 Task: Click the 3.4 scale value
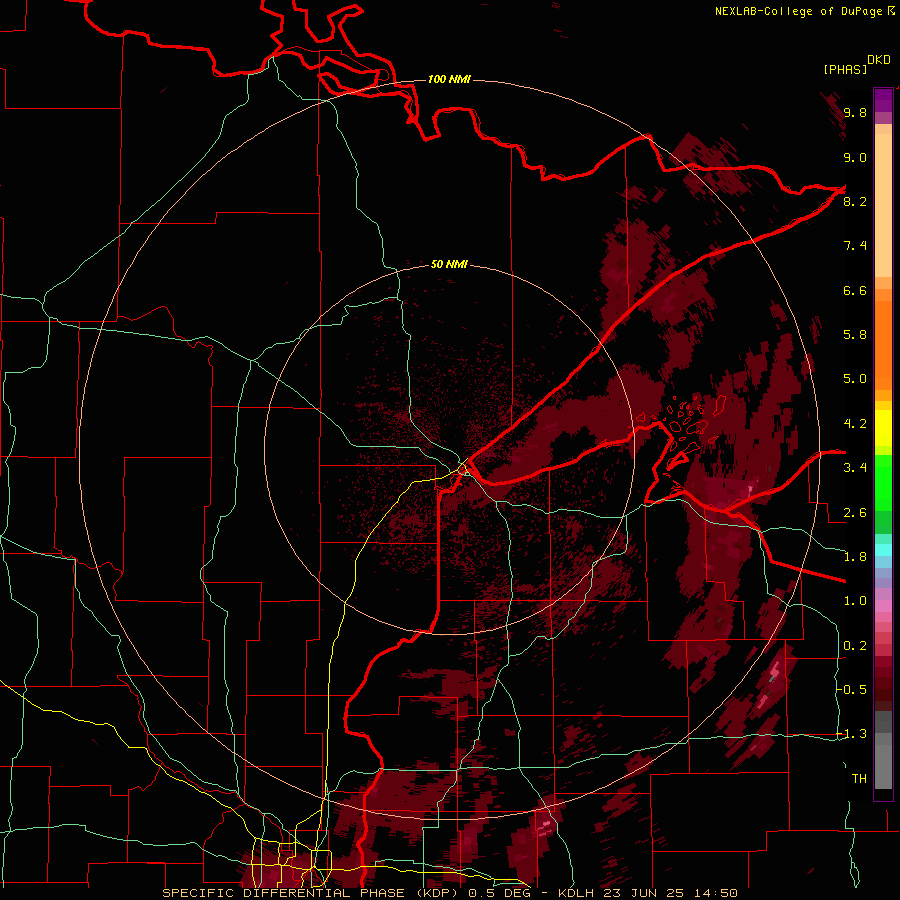point(855,468)
